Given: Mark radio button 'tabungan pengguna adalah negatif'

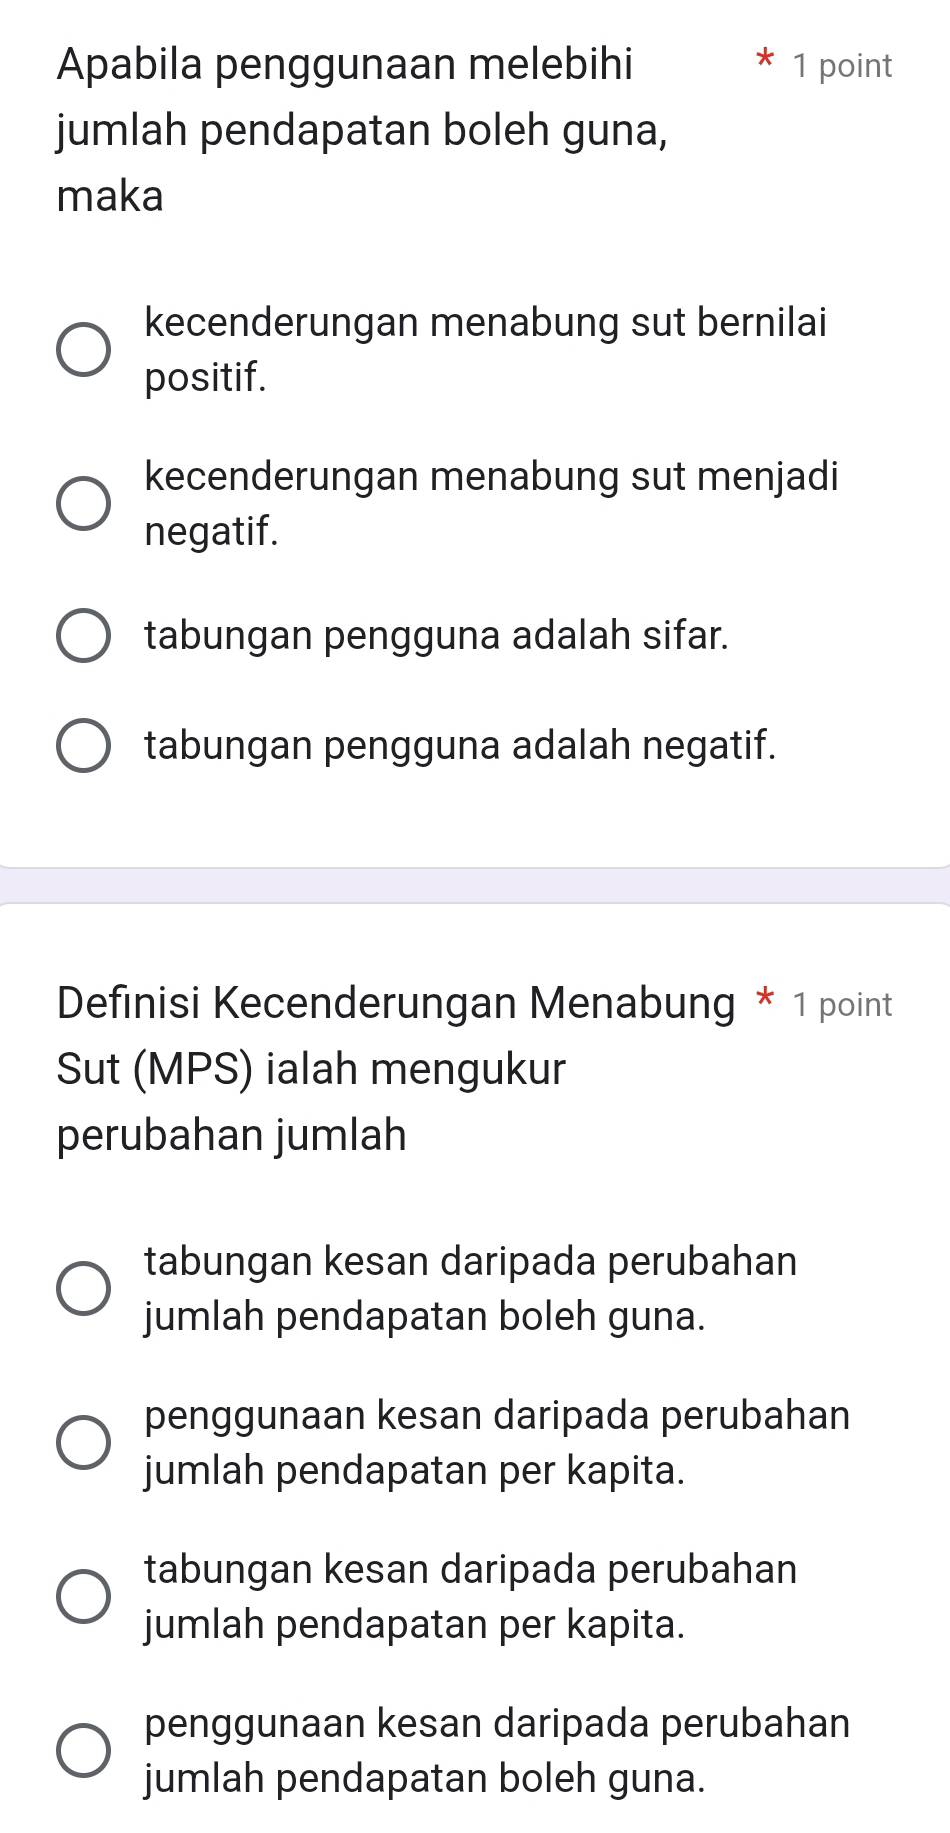Looking at the screenshot, I should (x=83, y=745).
